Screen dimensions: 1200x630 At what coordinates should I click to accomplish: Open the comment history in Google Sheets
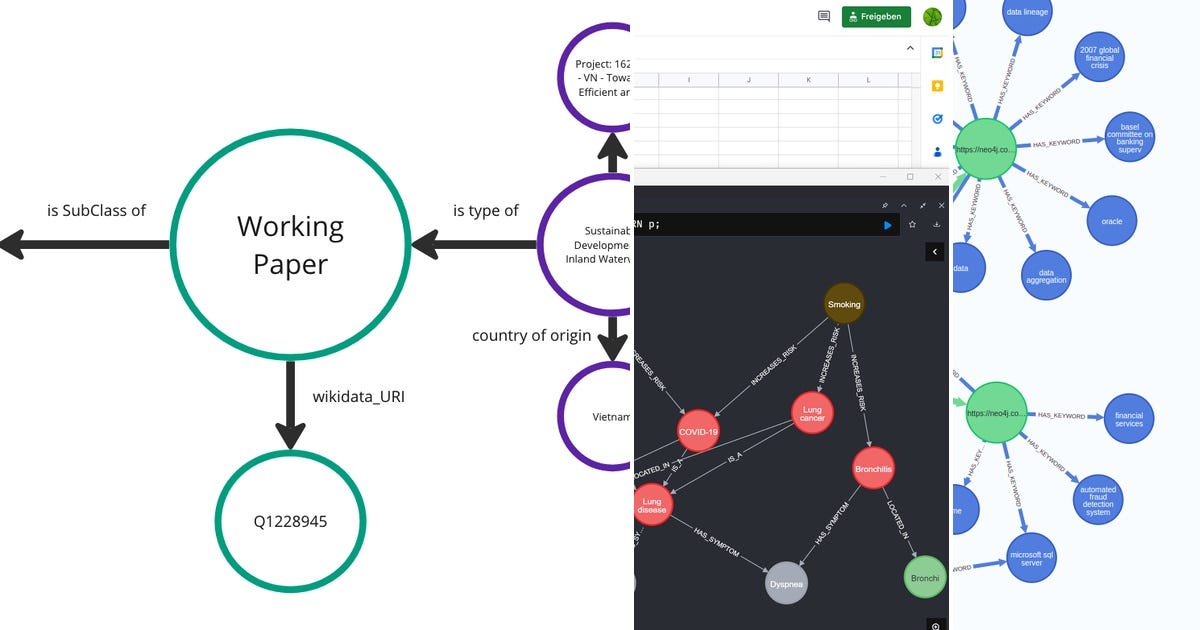824,16
